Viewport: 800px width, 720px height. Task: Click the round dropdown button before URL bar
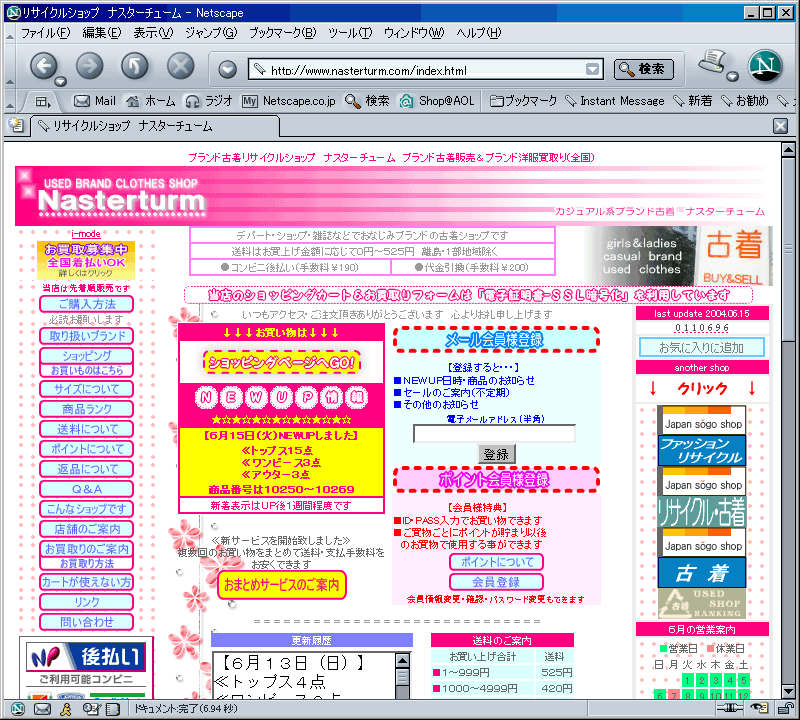click(228, 69)
